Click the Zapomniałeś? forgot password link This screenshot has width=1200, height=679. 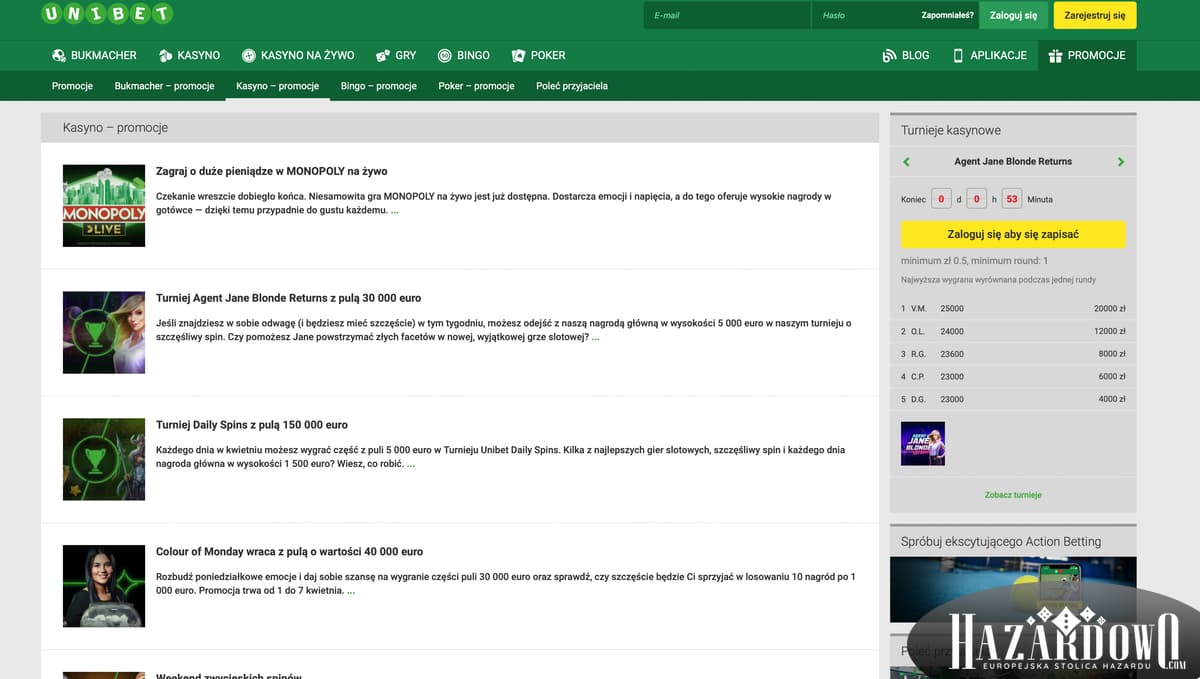947,15
